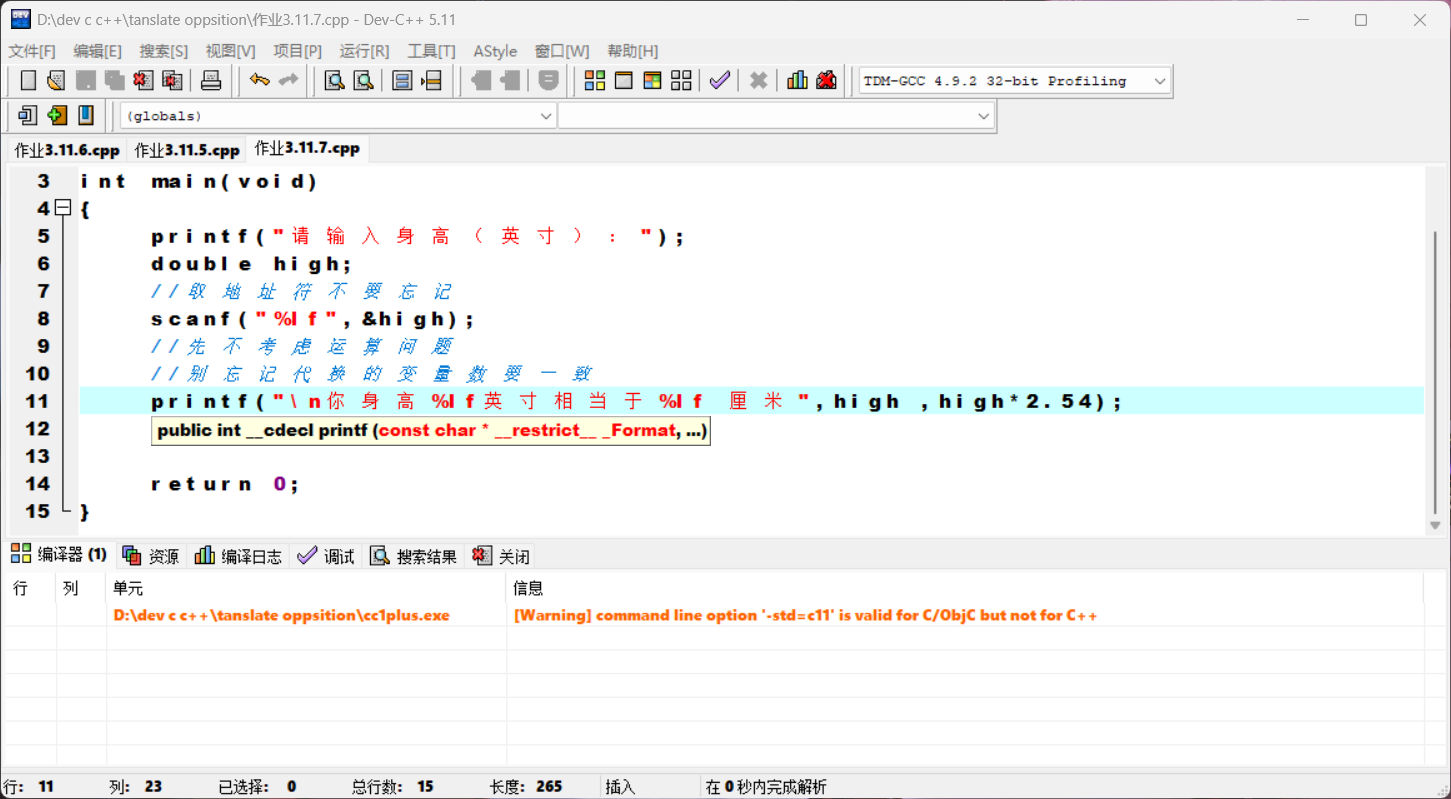Open the AStyle menu

point(495,51)
